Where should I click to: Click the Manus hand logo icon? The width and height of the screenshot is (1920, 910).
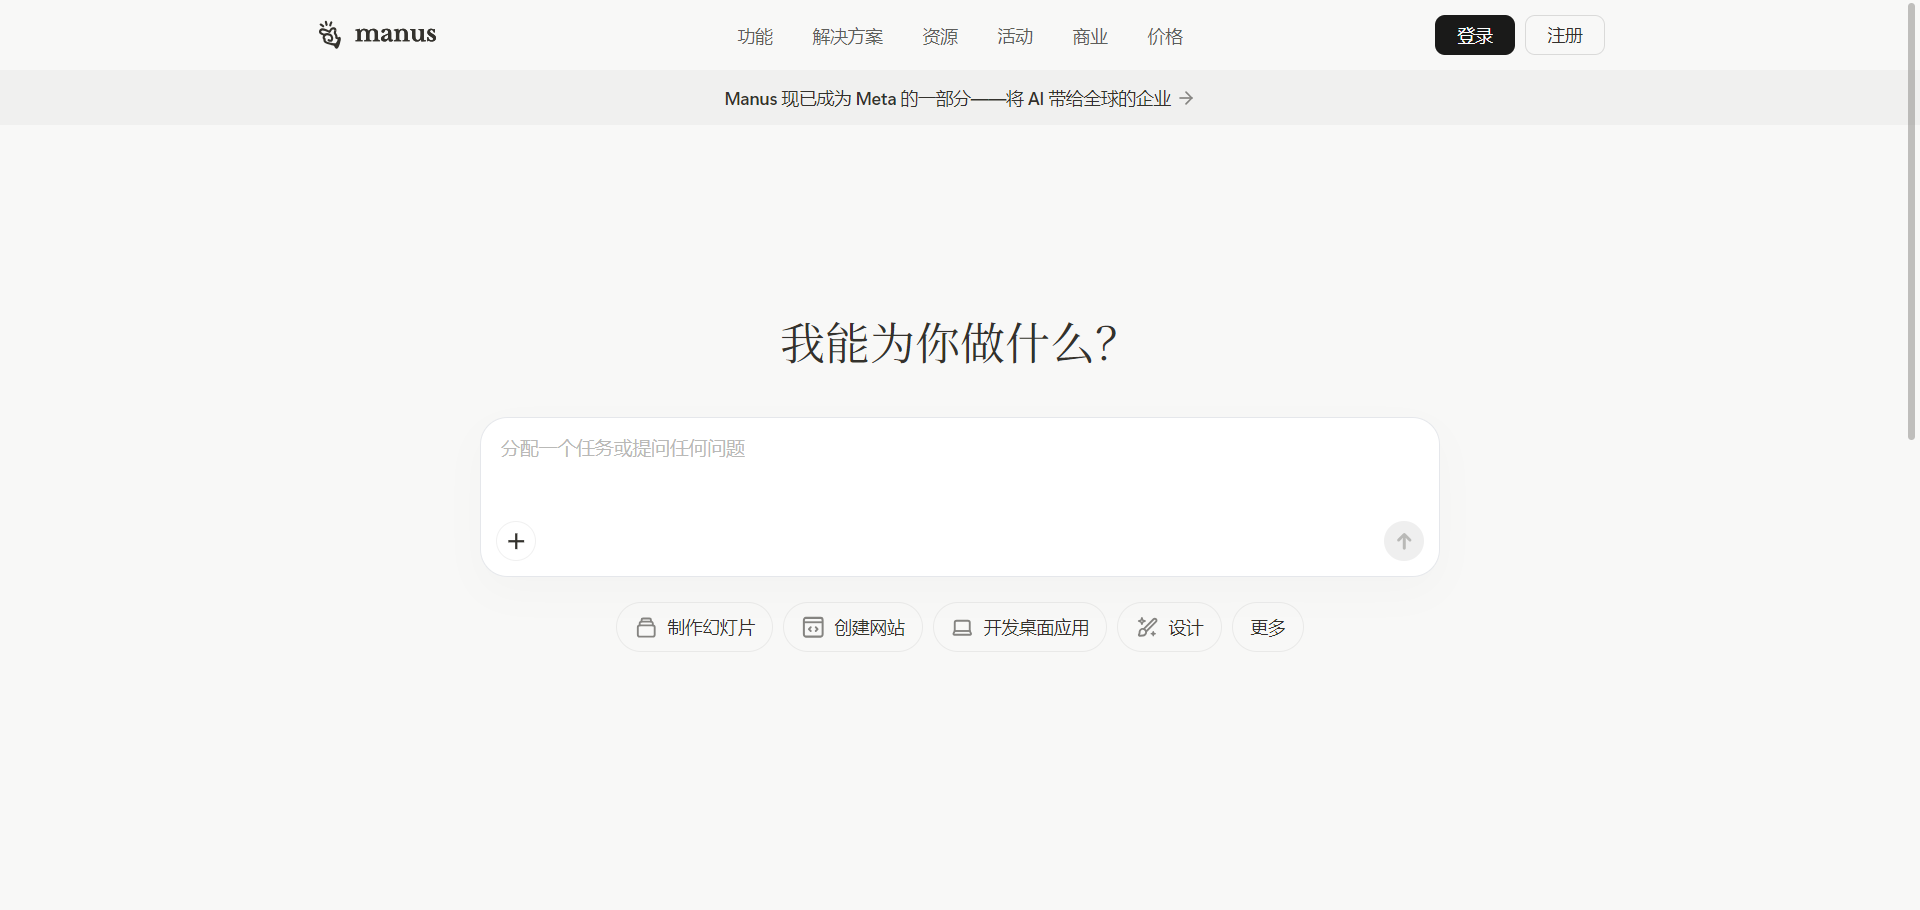click(329, 35)
